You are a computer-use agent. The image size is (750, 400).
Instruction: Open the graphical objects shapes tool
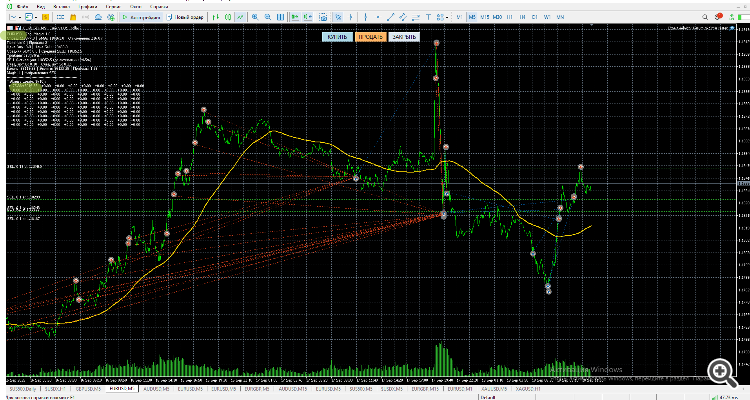[440, 17]
